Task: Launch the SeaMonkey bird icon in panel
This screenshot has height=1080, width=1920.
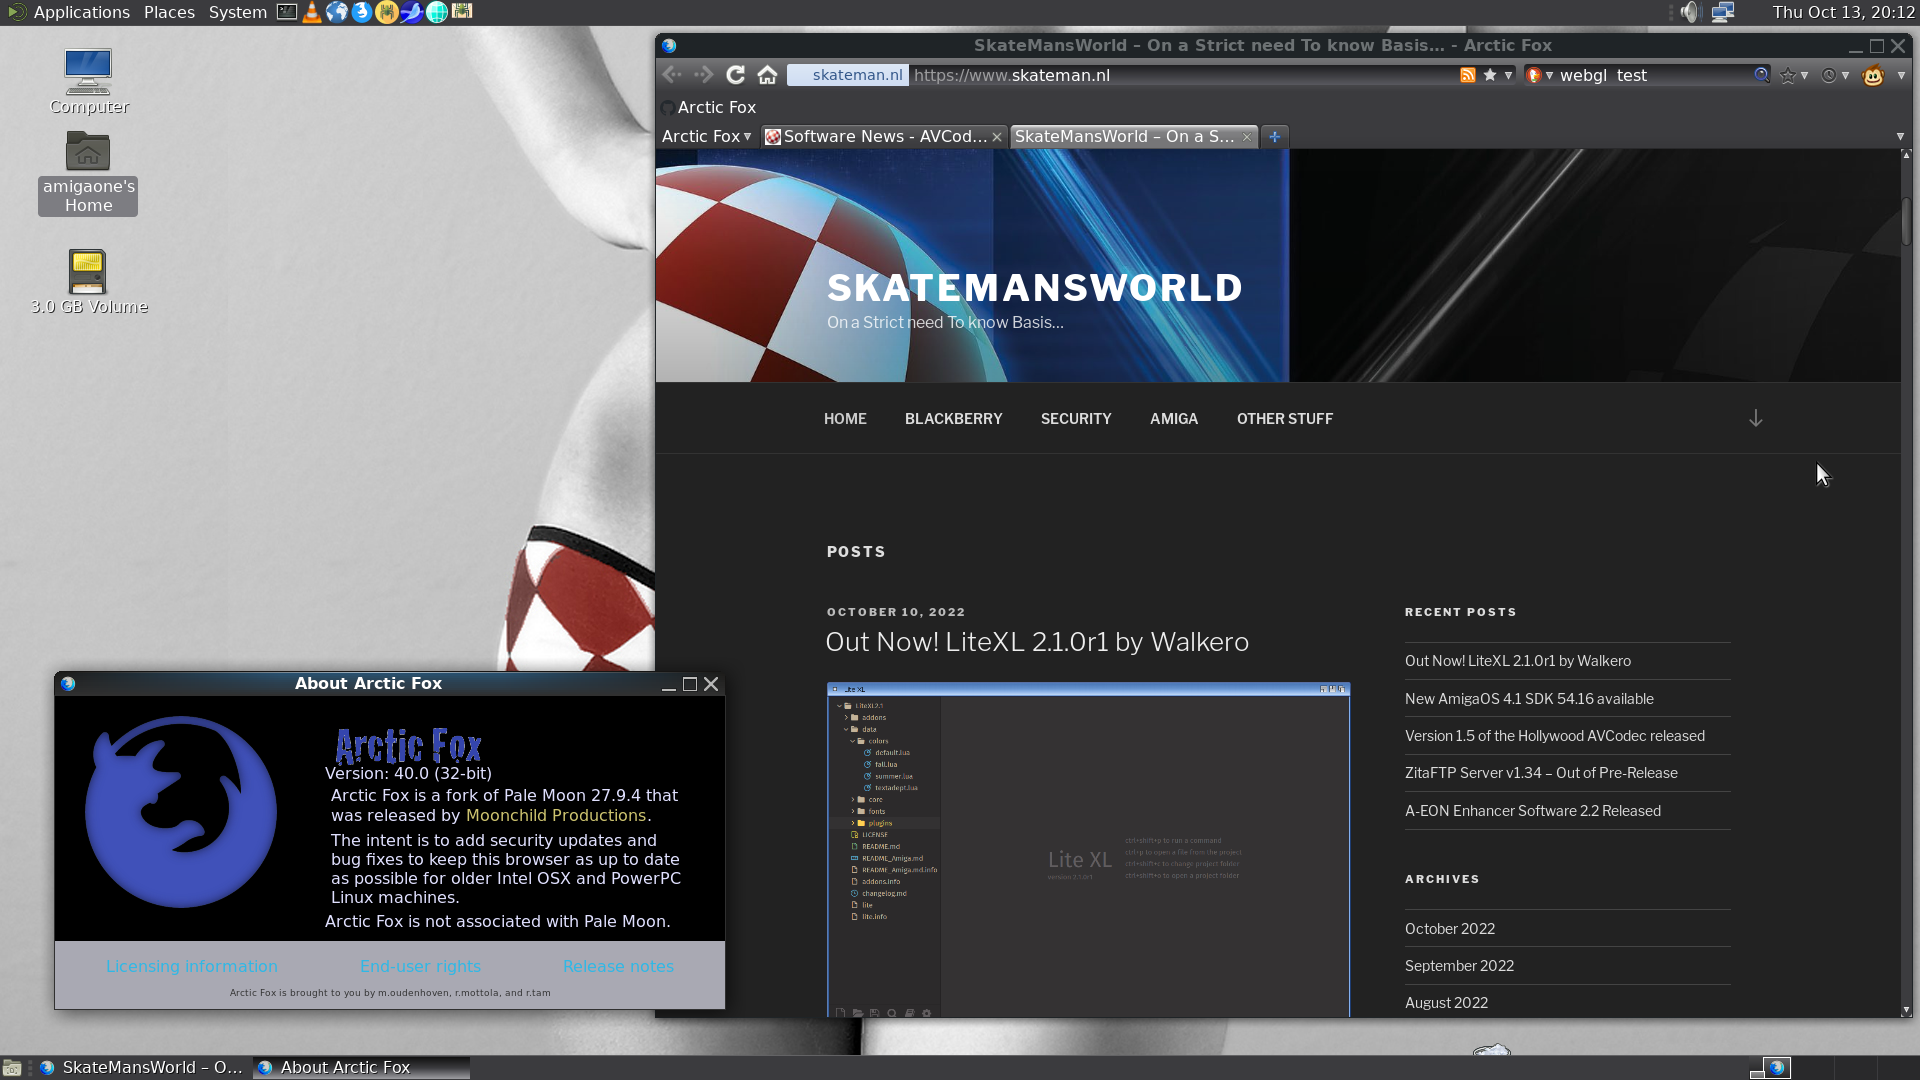Action: click(412, 12)
